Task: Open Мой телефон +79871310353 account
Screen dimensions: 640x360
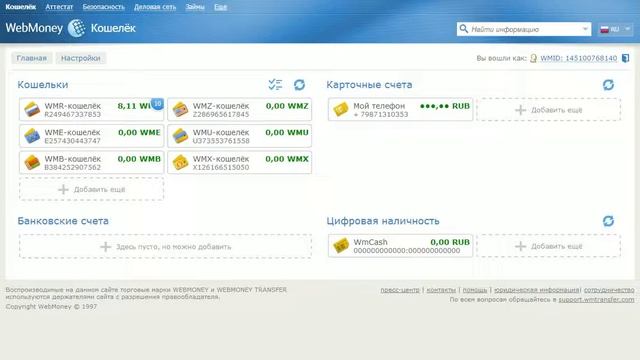Action: click(x=400, y=109)
